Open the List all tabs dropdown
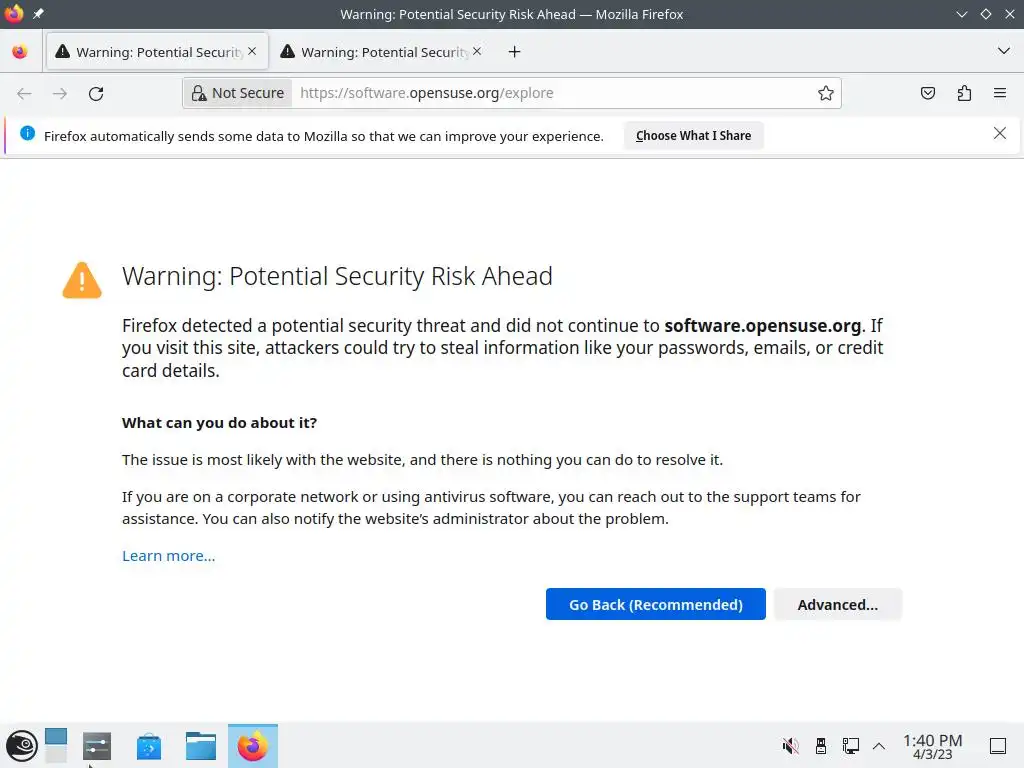 1004,51
